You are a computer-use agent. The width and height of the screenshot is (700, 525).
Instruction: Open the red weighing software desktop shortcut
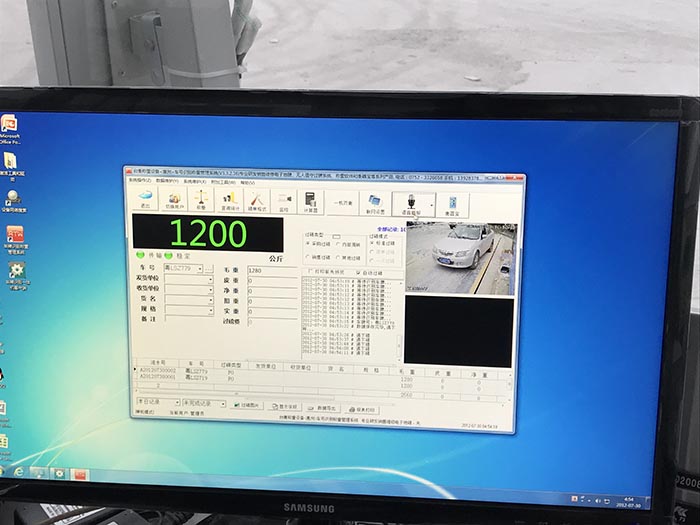coord(15,240)
